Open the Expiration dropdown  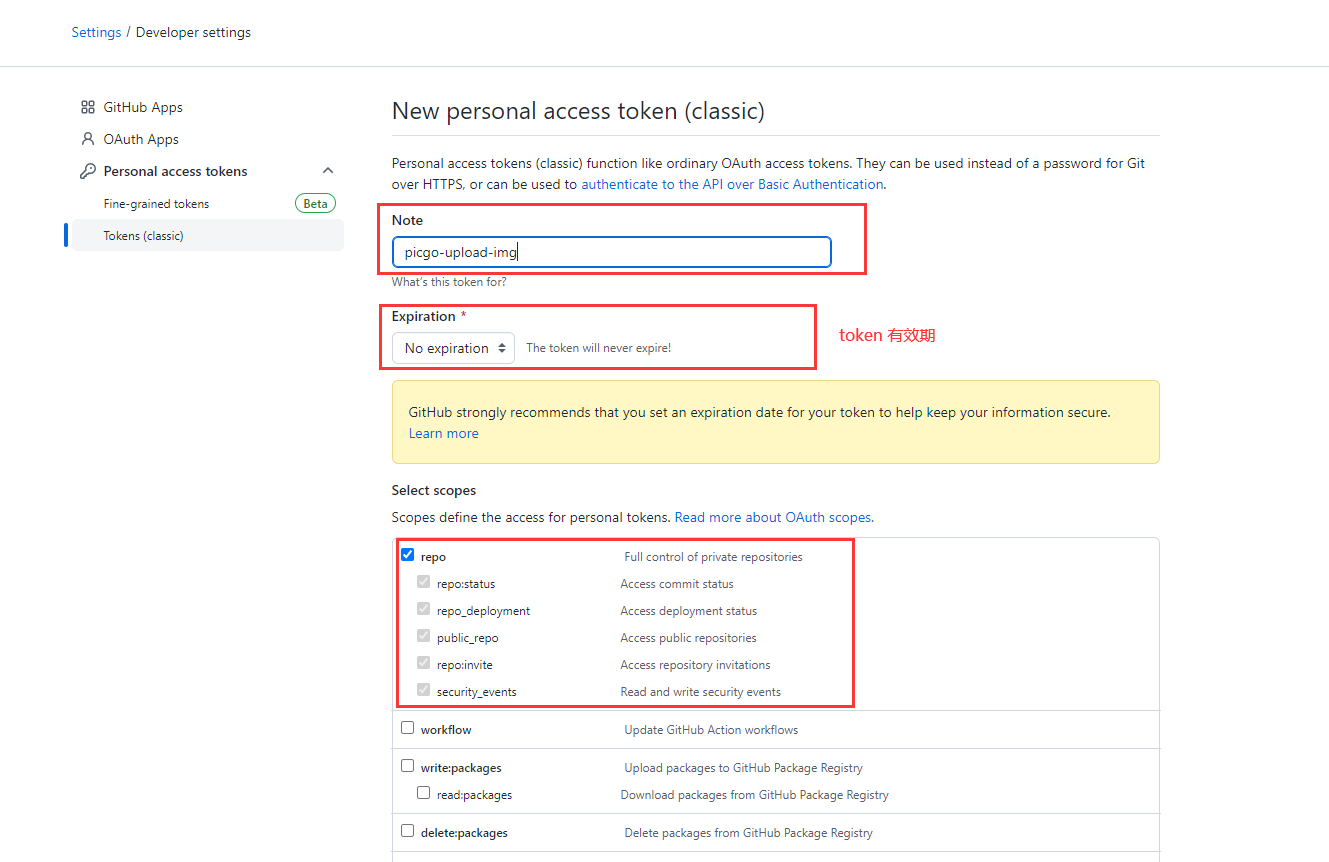[453, 348]
